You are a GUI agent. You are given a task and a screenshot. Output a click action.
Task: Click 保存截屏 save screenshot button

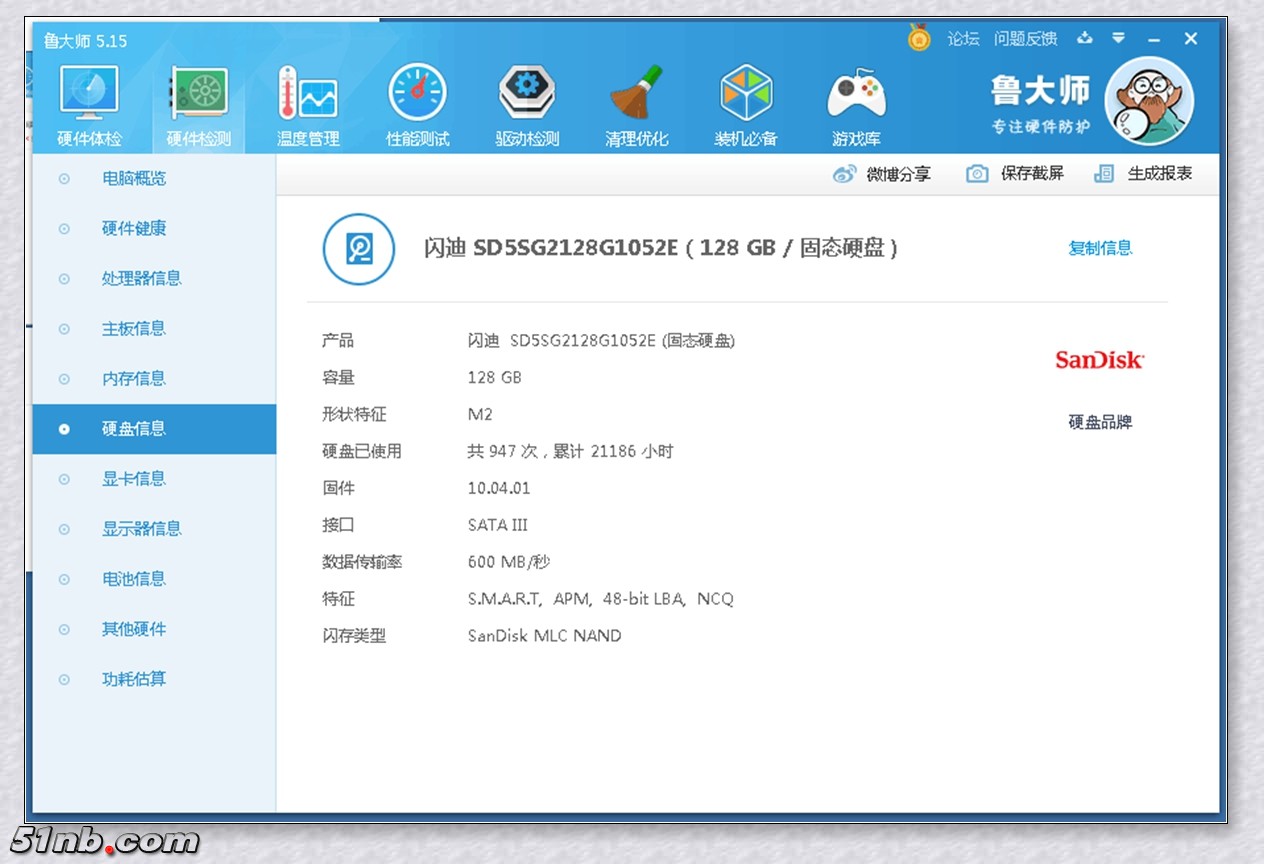tap(1015, 174)
